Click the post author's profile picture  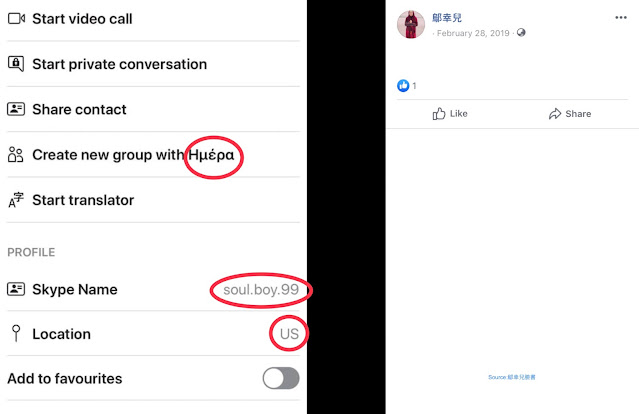[411, 24]
